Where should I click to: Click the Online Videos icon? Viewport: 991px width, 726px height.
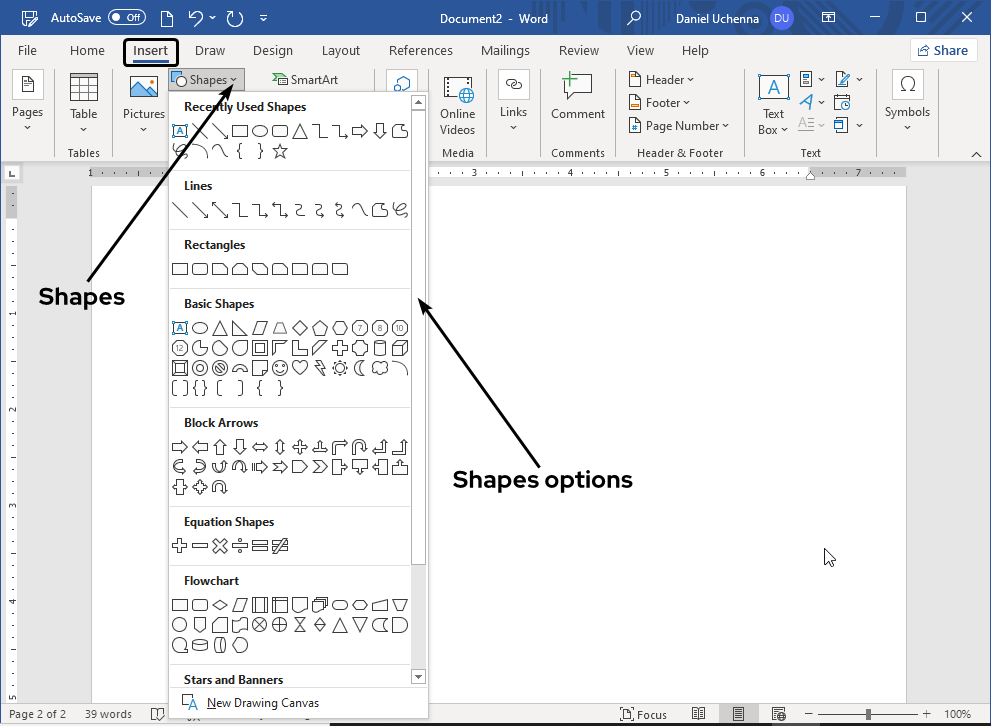tap(457, 108)
